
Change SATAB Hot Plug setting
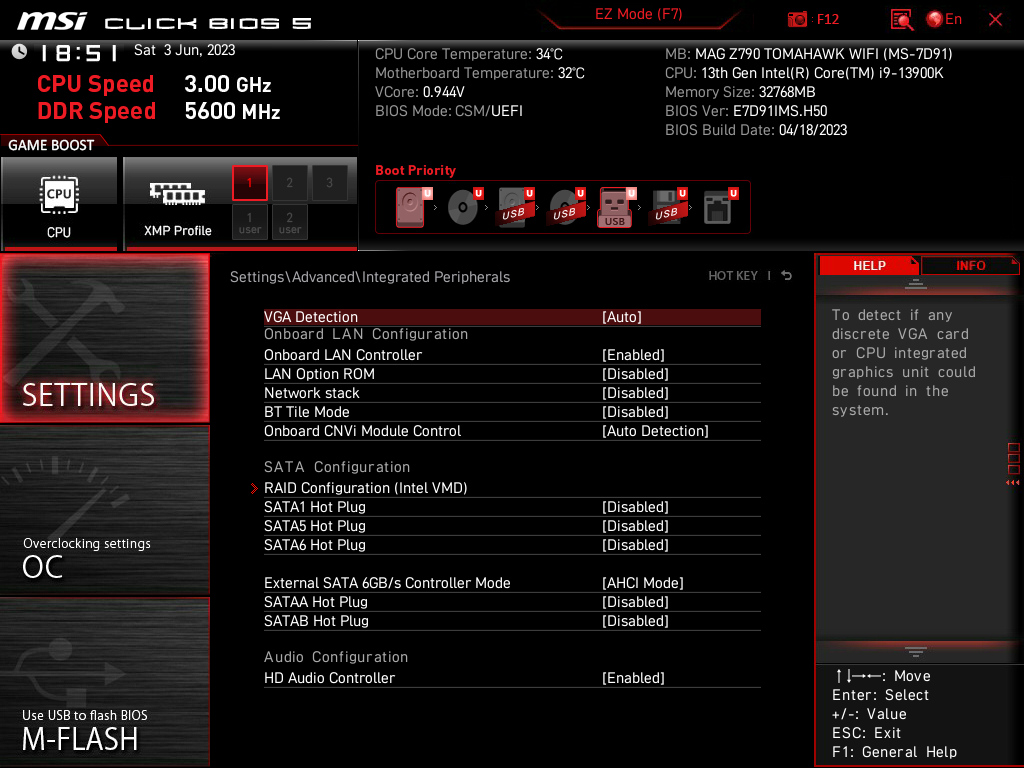tap(512, 620)
